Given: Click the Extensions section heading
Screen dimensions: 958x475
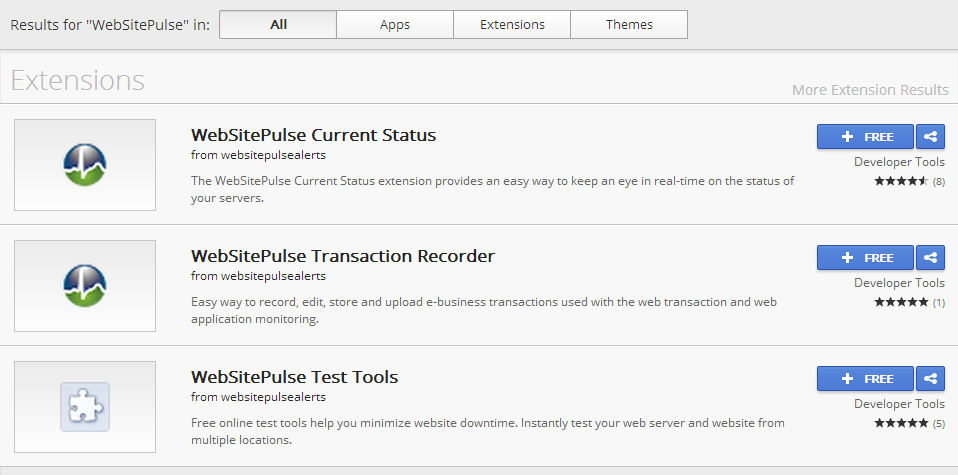Looking at the screenshot, I should click(78, 80).
